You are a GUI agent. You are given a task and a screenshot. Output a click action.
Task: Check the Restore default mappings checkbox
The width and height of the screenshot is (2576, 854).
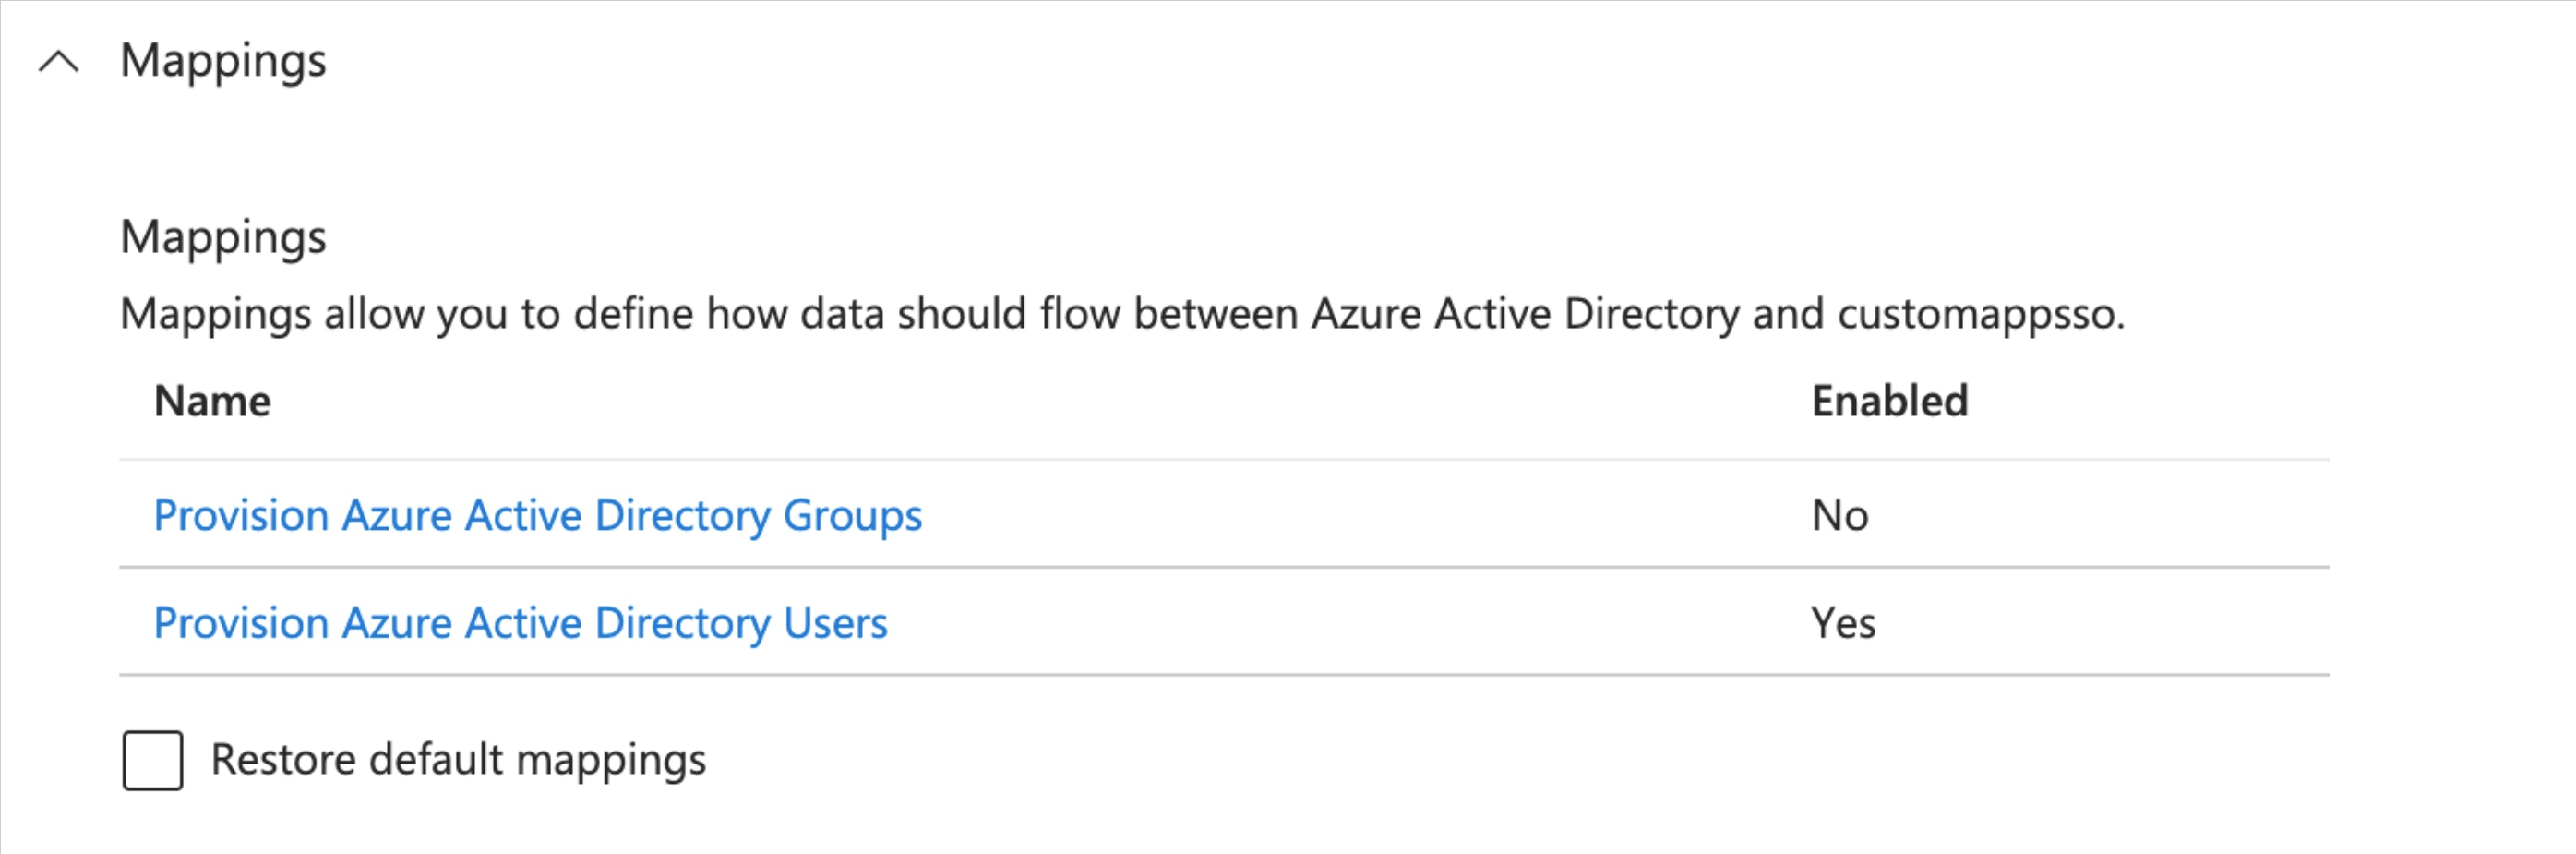tap(152, 761)
